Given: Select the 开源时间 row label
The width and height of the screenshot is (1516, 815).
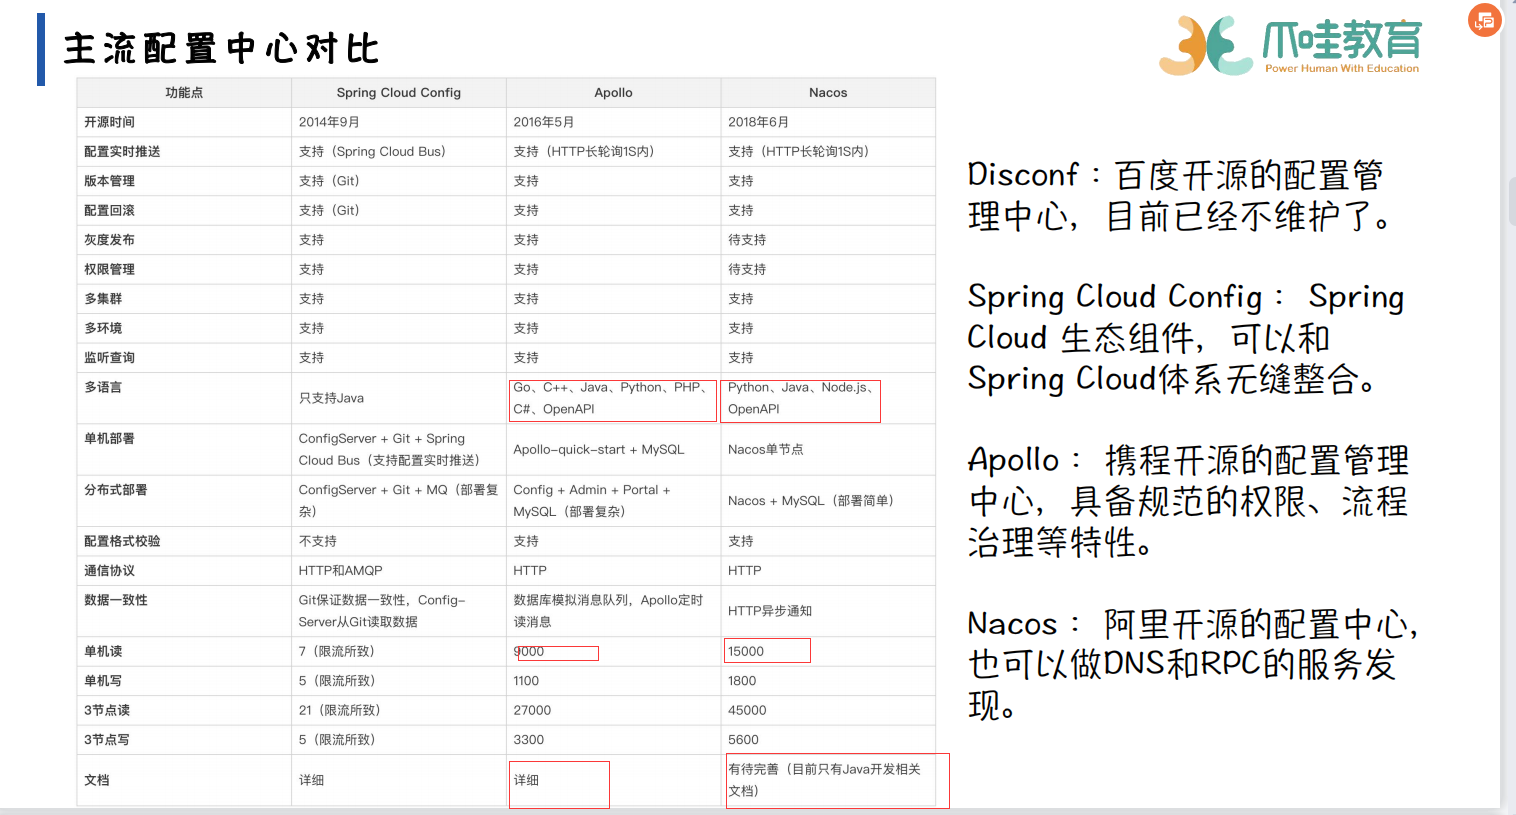Looking at the screenshot, I should (109, 122).
